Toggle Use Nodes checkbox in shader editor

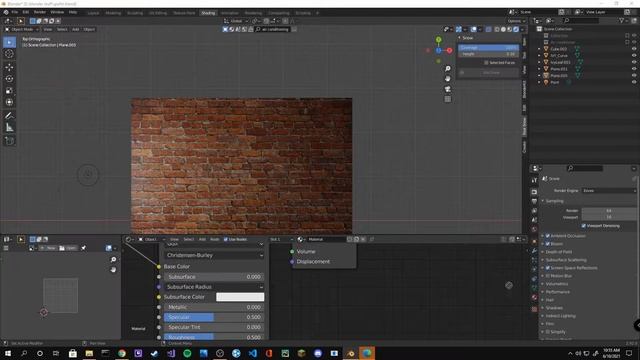226,240
